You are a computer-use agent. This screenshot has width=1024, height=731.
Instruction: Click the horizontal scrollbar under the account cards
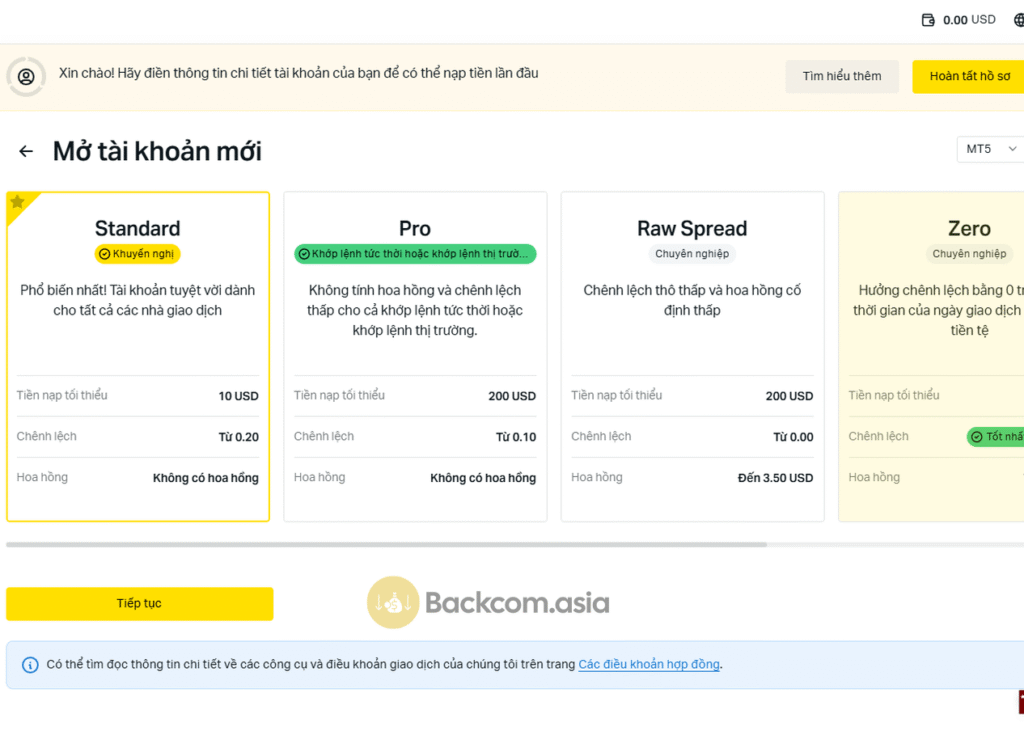coord(386,545)
